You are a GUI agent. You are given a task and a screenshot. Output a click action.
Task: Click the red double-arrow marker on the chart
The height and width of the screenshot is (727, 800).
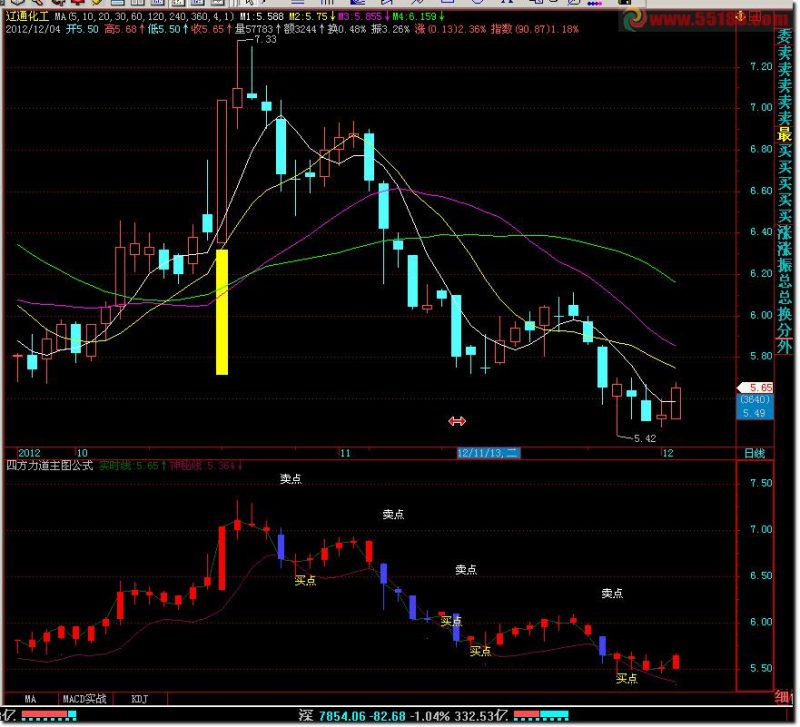point(457,421)
